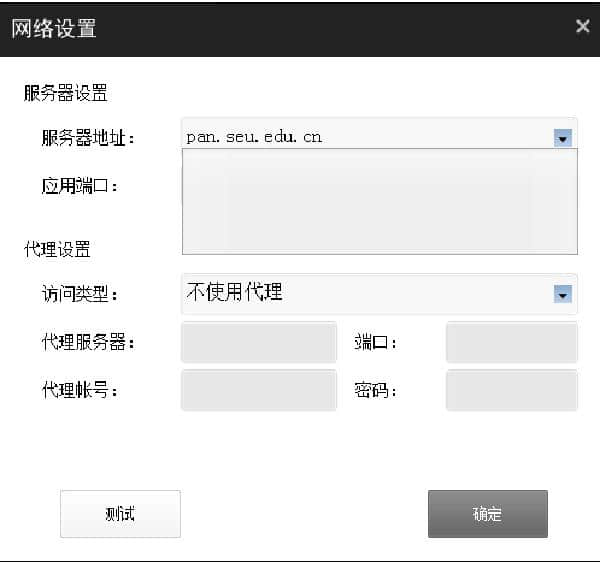Click the 代理服务器 label
Screen dimensions: 600x563
pos(88,343)
